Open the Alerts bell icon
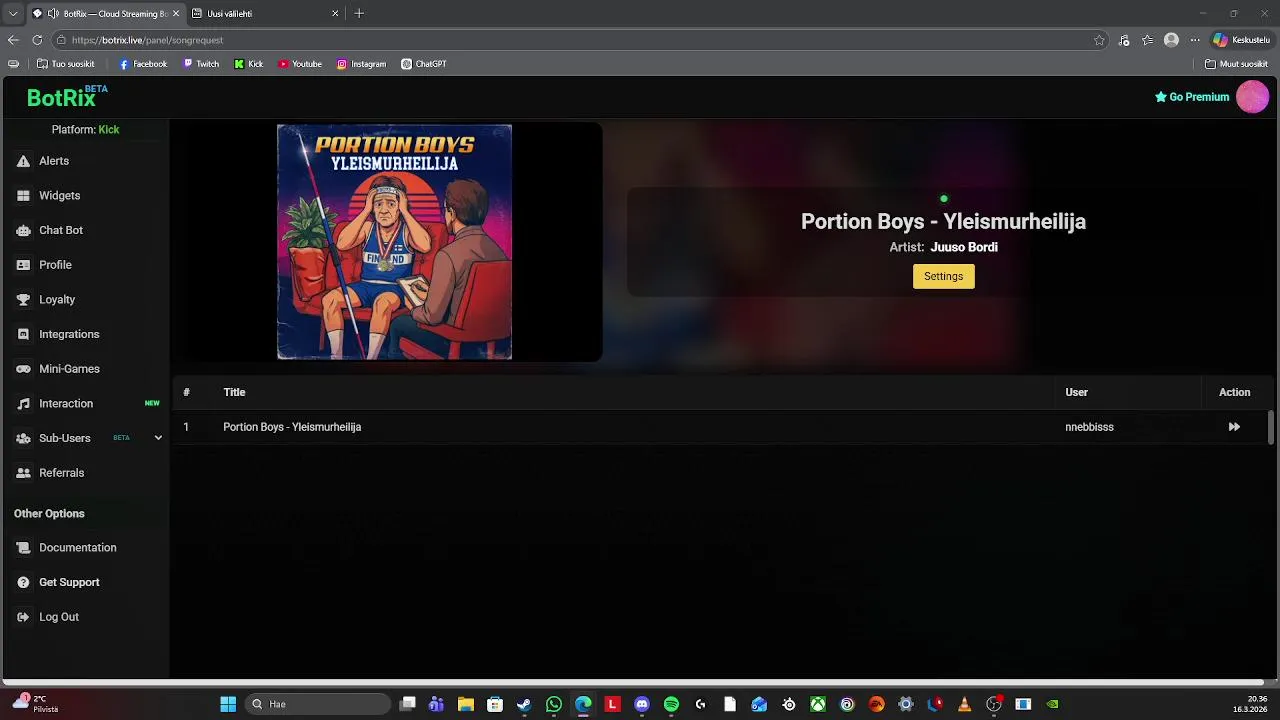Screen dimensions: 1280x720 (23, 161)
